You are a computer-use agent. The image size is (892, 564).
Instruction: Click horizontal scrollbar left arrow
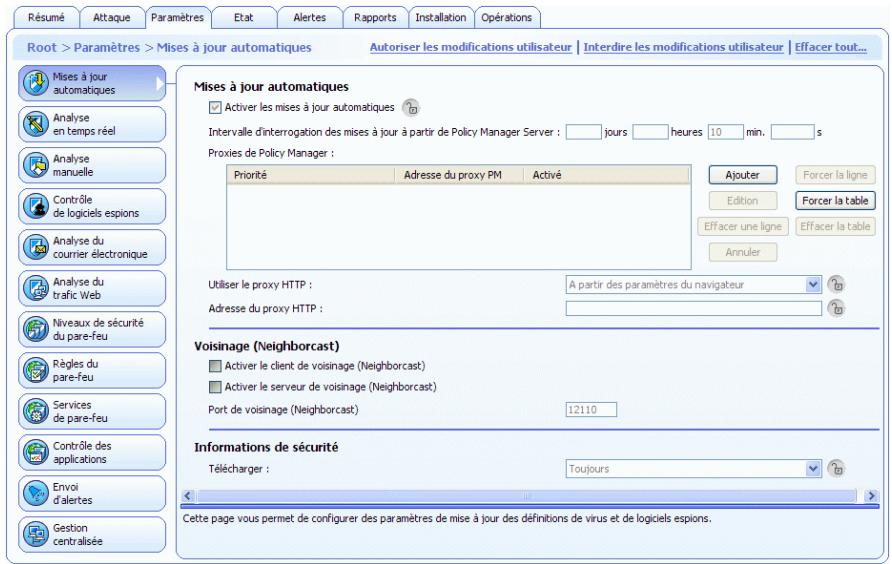(188, 496)
